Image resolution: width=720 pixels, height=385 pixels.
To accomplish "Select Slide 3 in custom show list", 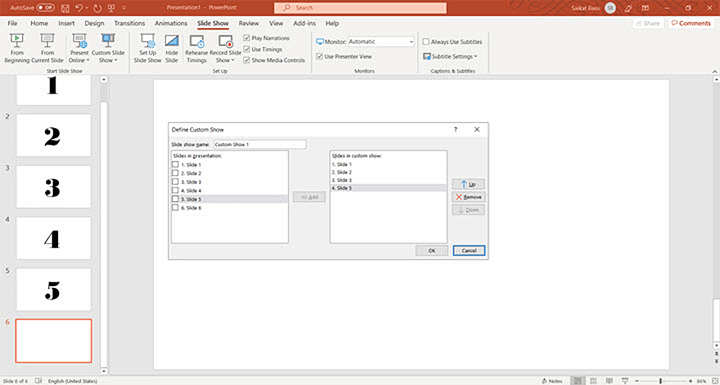I will pyautogui.click(x=388, y=180).
